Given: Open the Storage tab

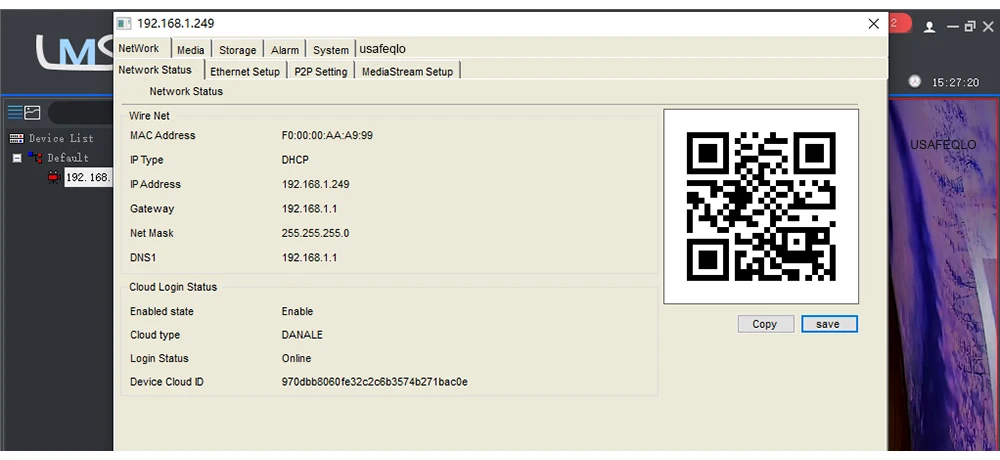Looking at the screenshot, I should pos(237,50).
